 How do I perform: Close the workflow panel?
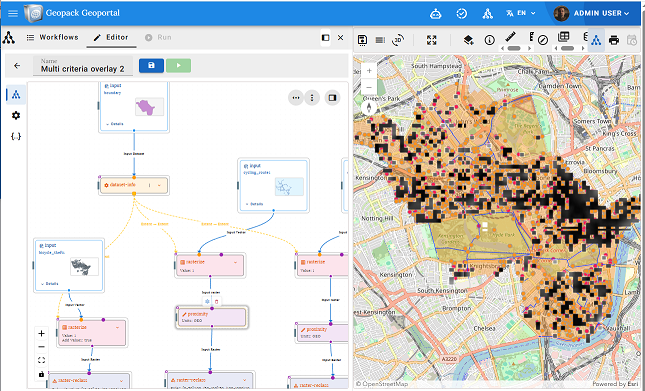tap(341, 37)
